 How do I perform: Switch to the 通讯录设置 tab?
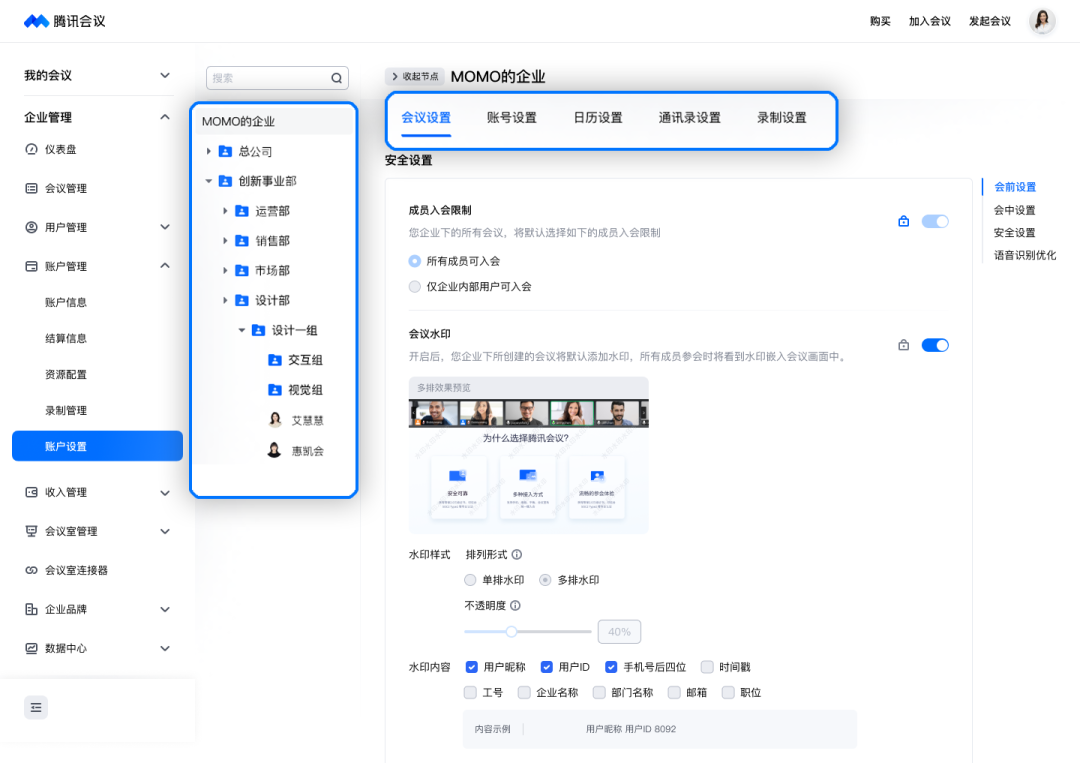(x=689, y=118)
